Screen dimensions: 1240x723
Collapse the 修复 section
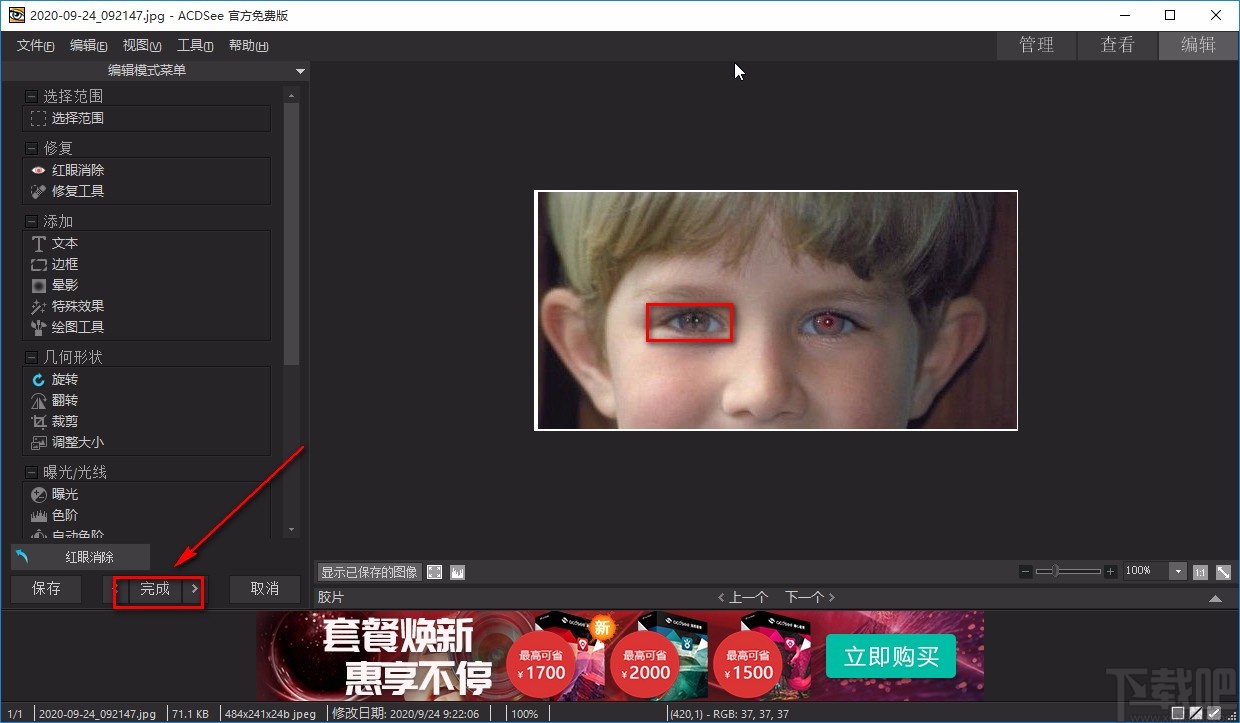pyautogui.click(x=31, y=148)
